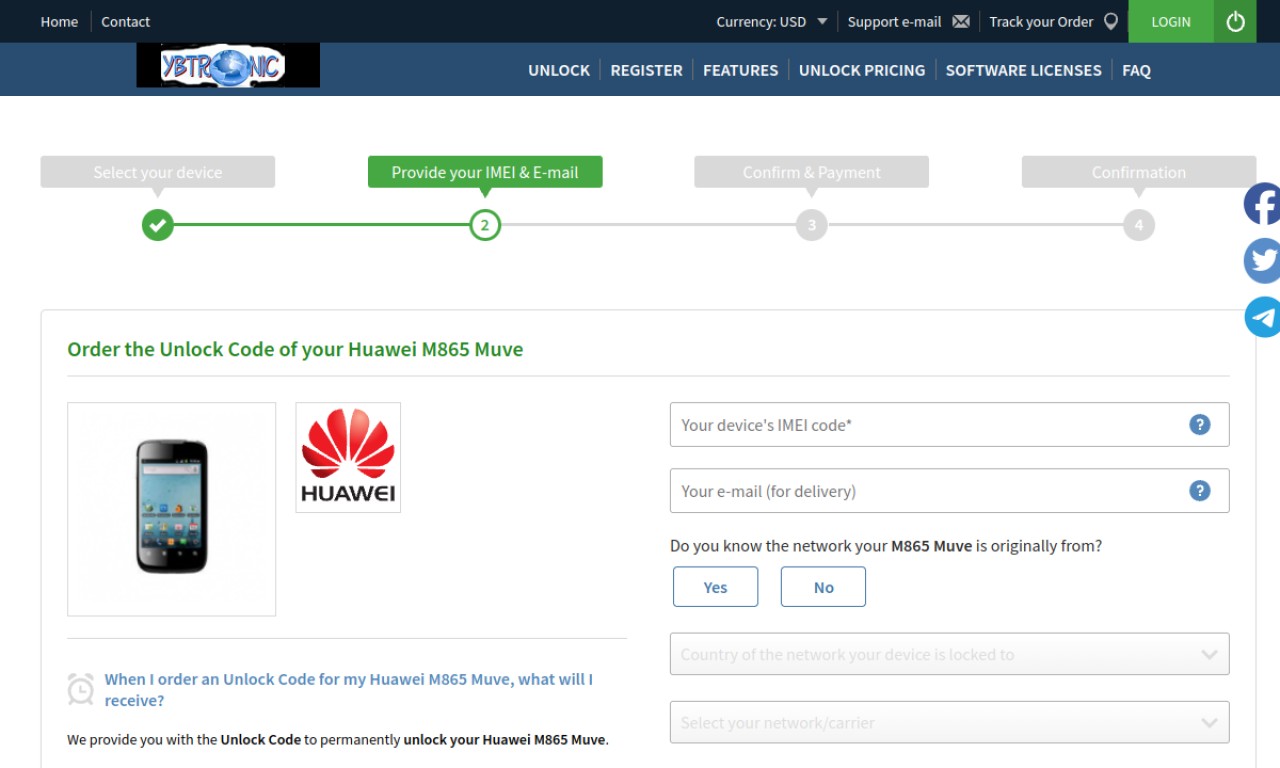Click the Huawei brand logo
The width and height of the screenshot is (1280, 768).
click(x=348, y=458)
